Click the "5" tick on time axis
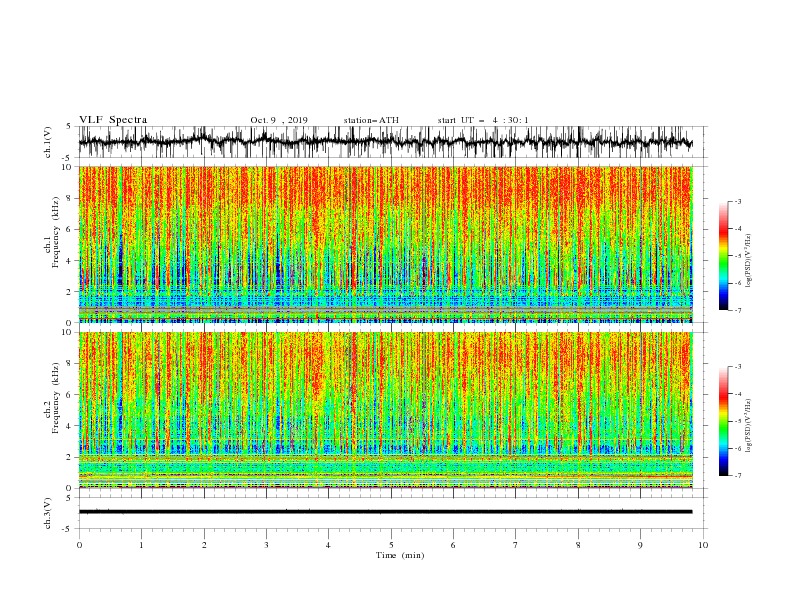This screenshot has height=612, width=792. [x=391, y=545]
